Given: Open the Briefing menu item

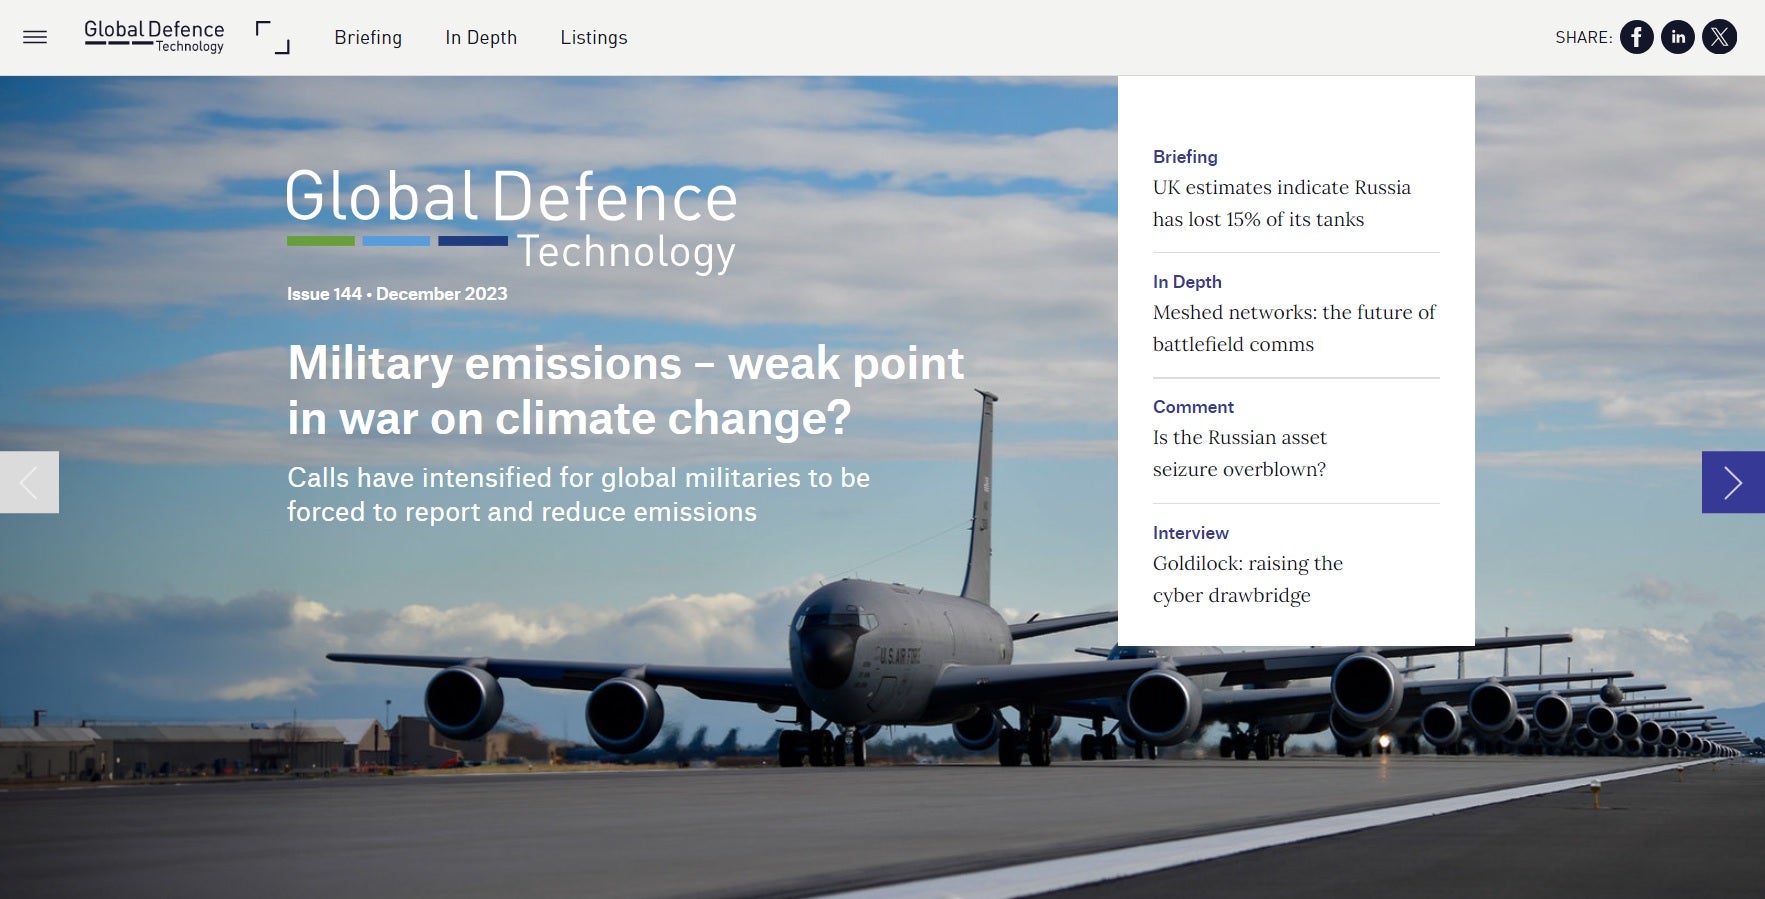Looking at the screenshot, I should point(368,38).
